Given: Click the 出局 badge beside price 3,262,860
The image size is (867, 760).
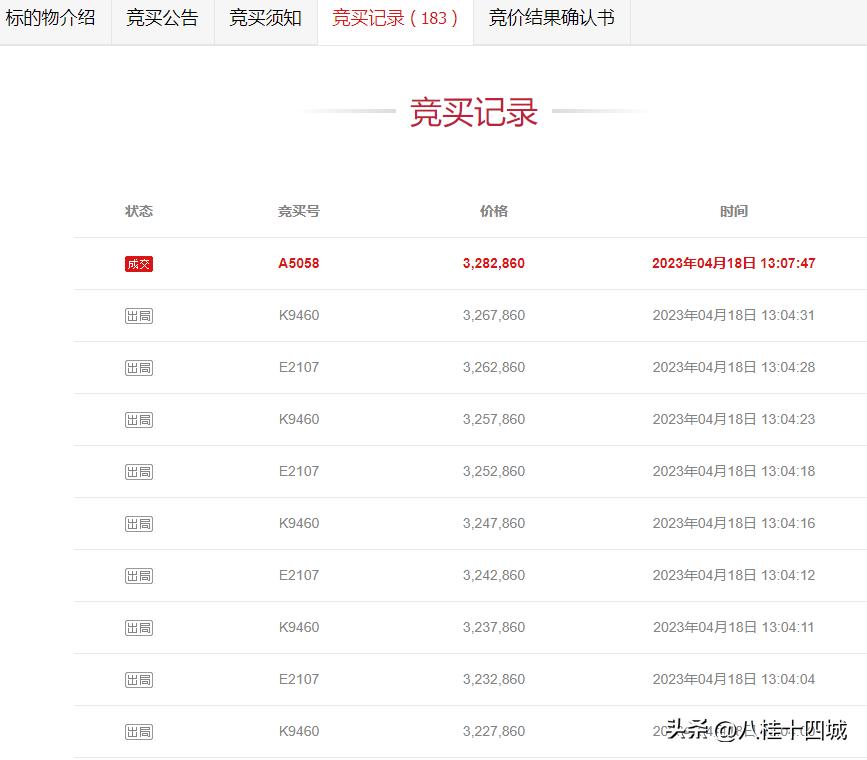Looking at the screenshot, I should point(139,367).
